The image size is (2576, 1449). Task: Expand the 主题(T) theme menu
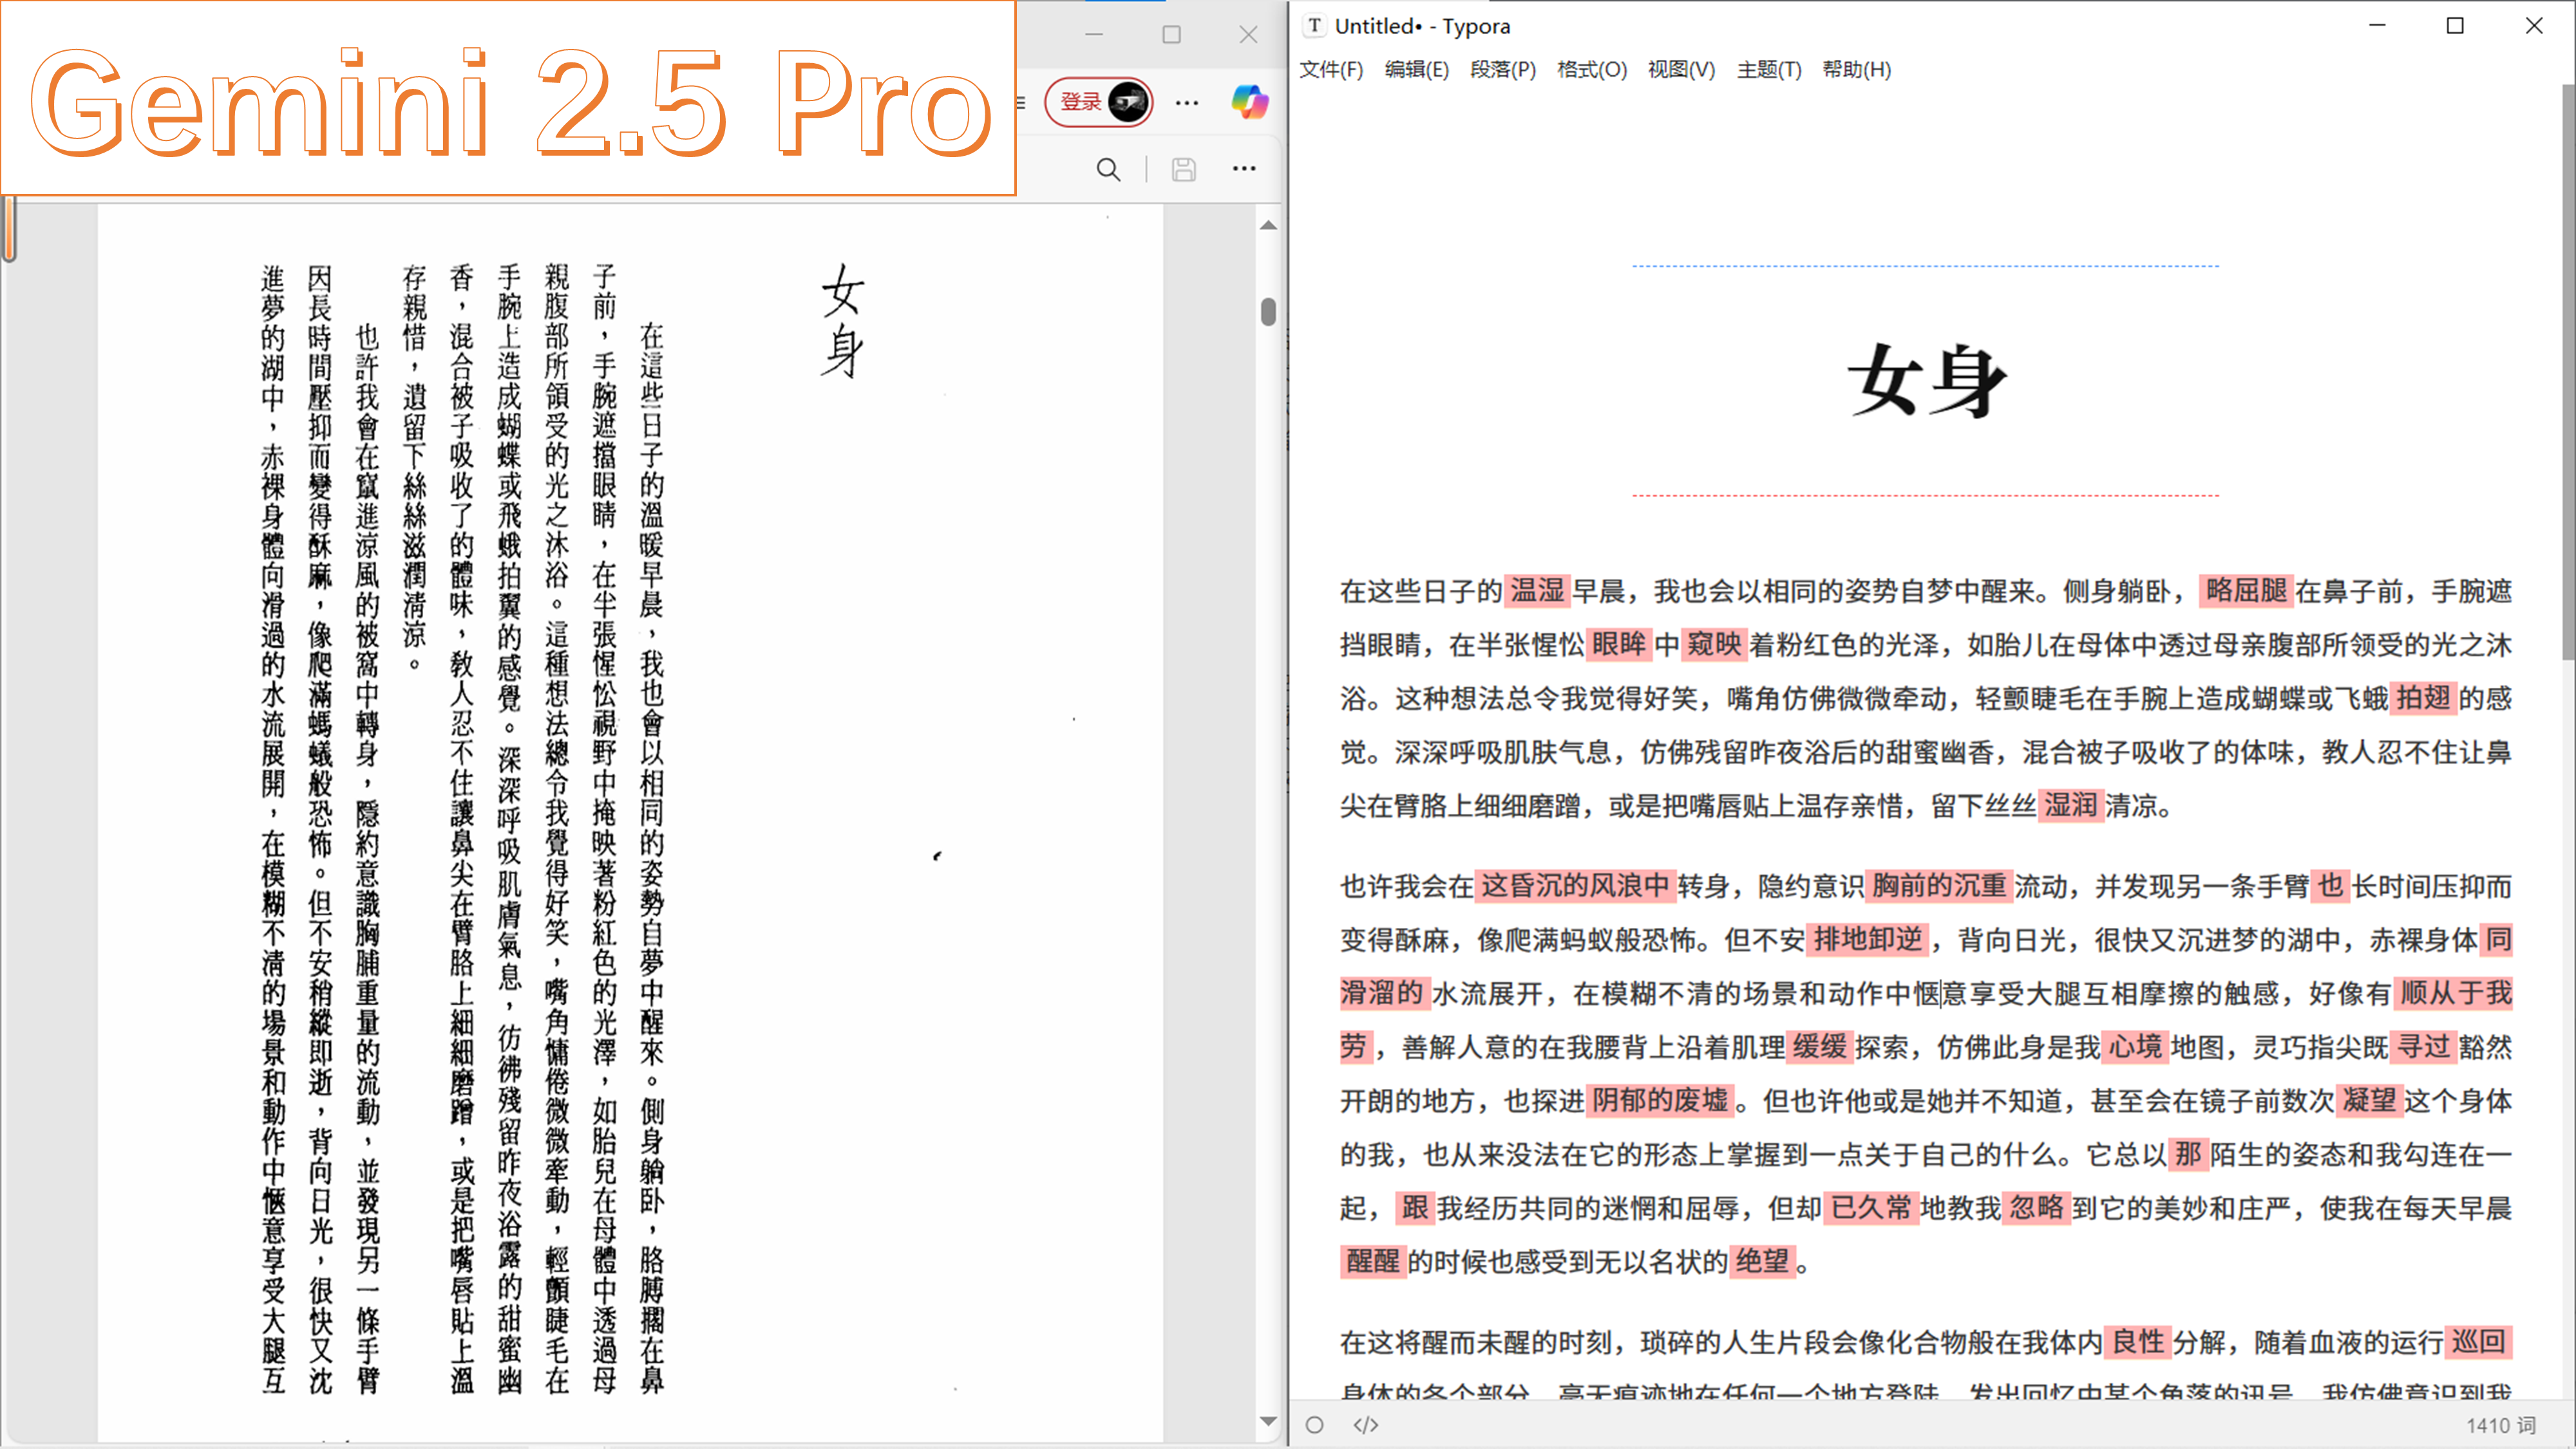1769,70
